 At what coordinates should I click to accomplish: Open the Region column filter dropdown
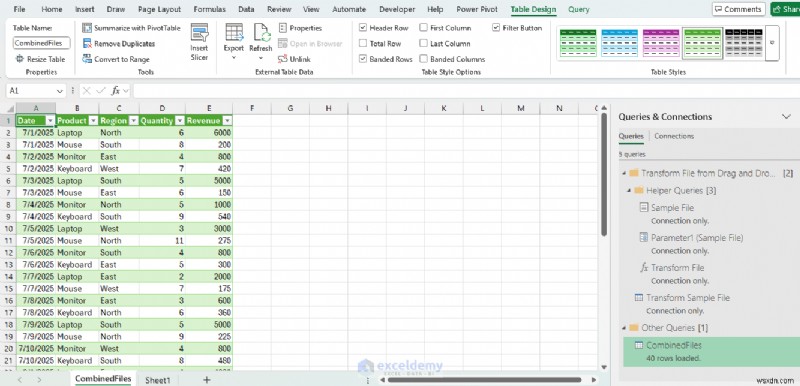134,121
